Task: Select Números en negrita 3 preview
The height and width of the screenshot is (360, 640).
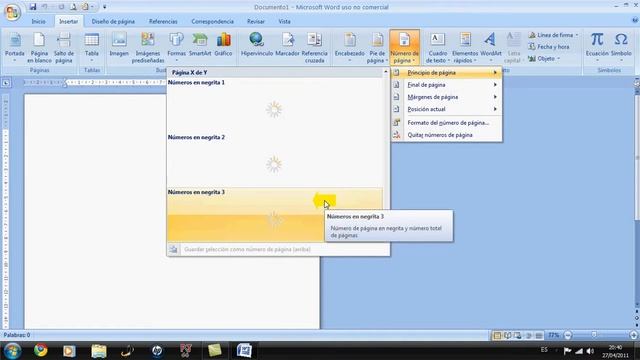Action: click(275, 215)
